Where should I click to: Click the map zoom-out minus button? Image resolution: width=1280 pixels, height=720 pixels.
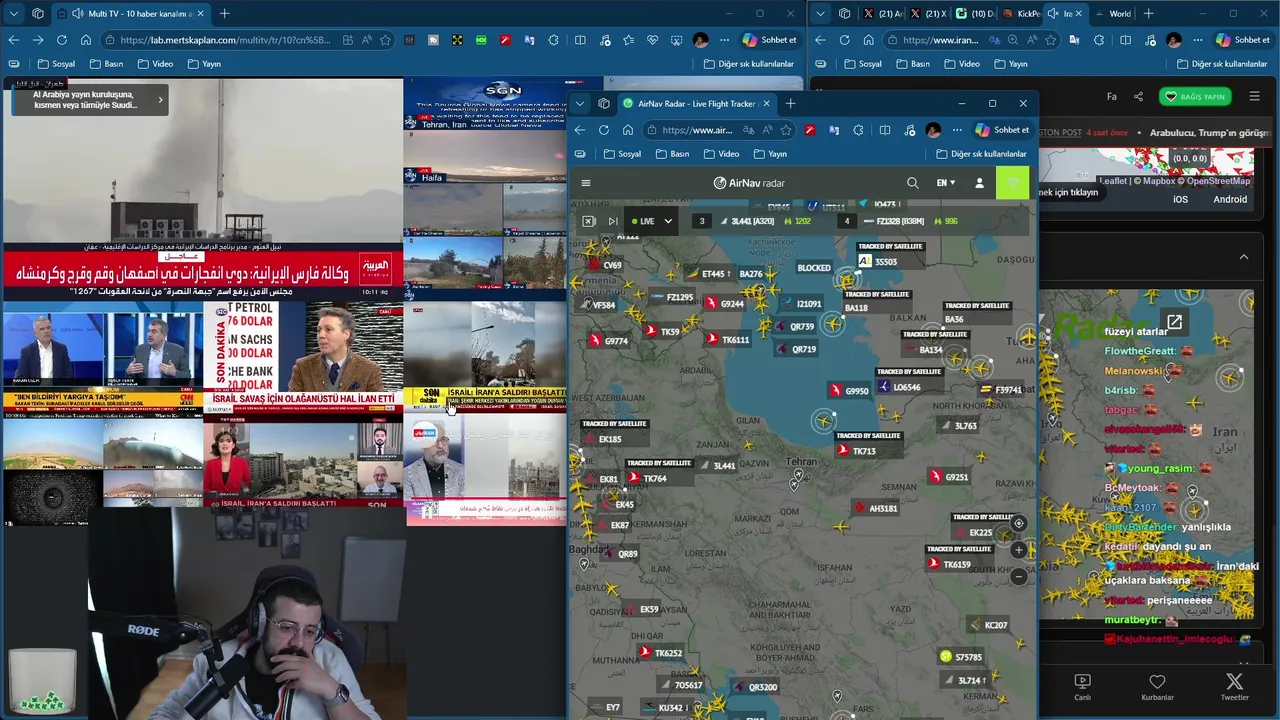point(1018,576)
